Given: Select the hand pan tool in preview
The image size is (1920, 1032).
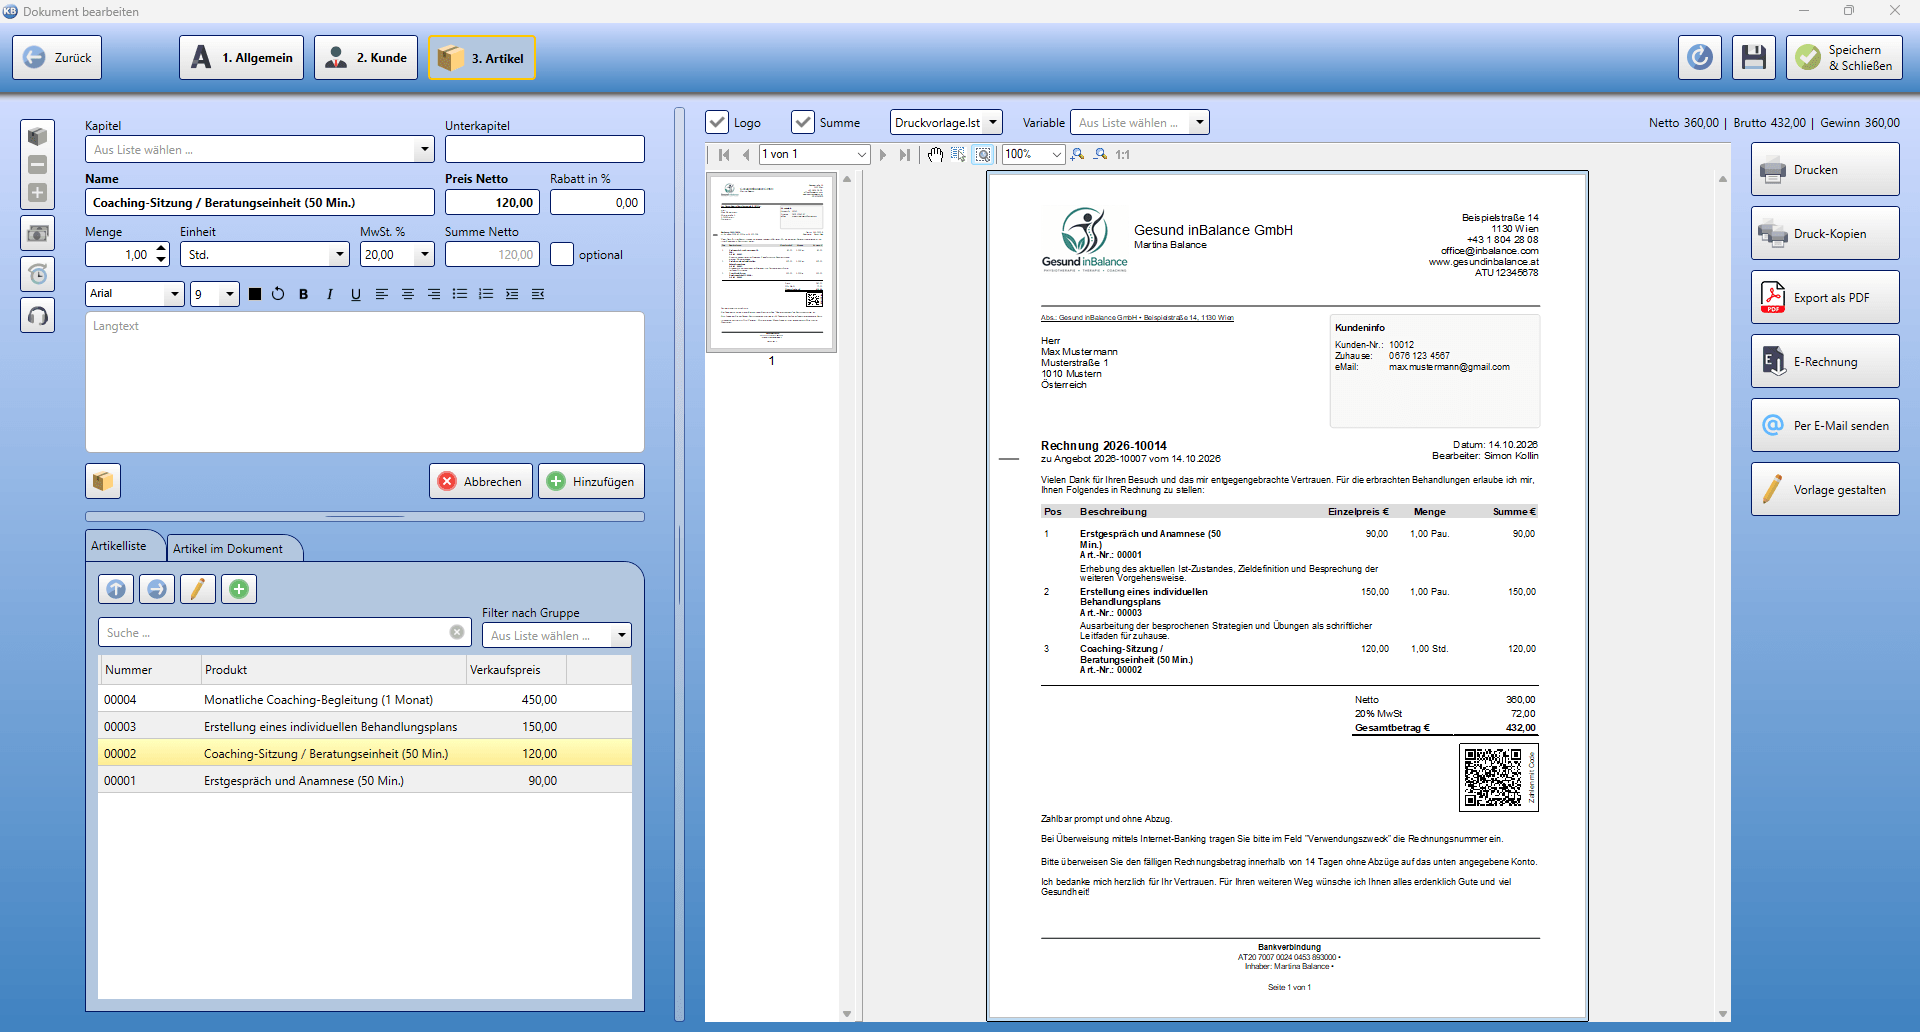Looking at the screenshot, I should click(934, 154).
